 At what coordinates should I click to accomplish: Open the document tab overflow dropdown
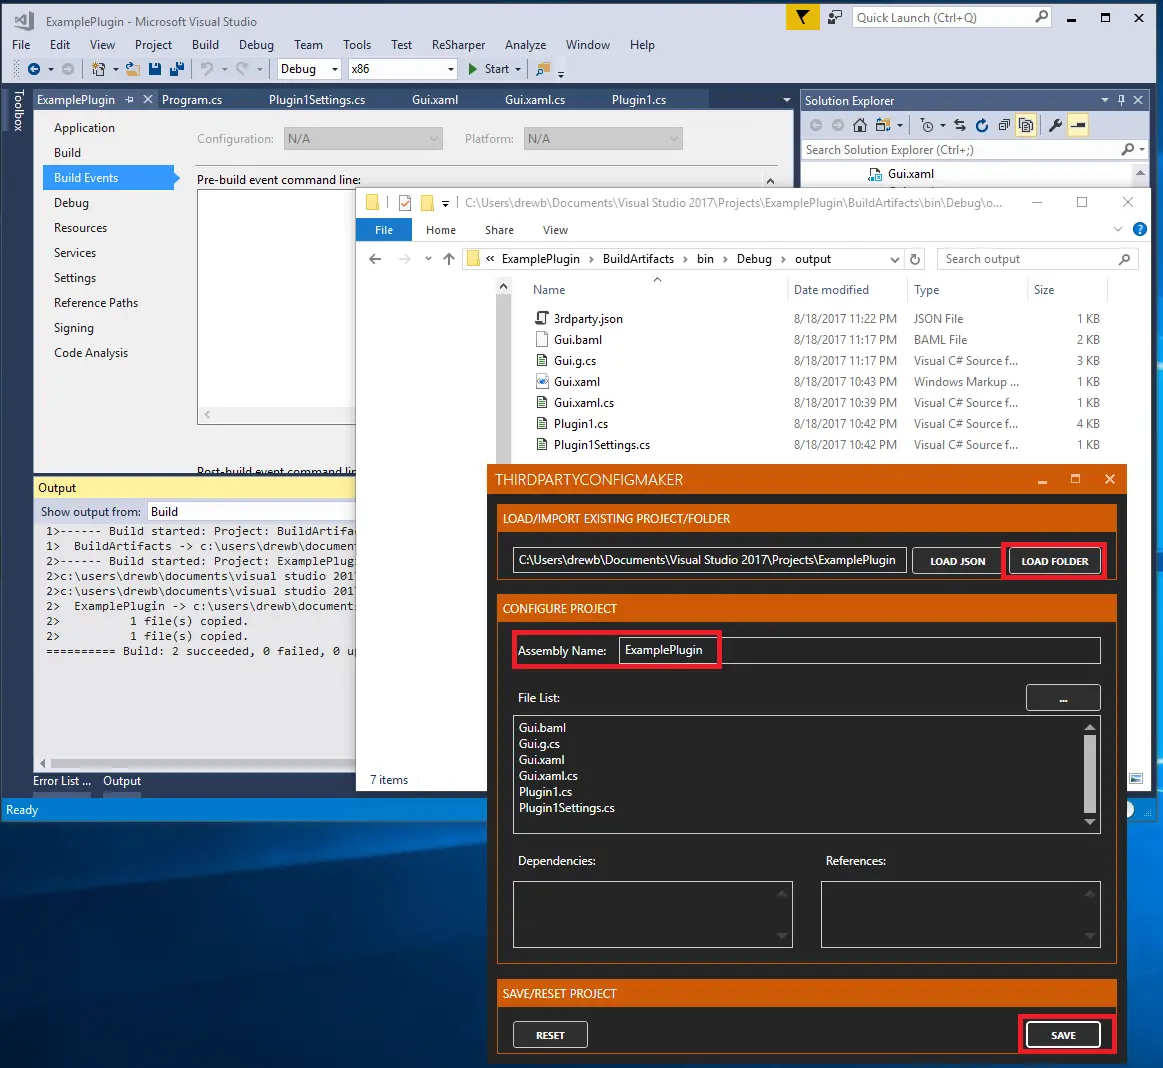[x=786, y=99]
